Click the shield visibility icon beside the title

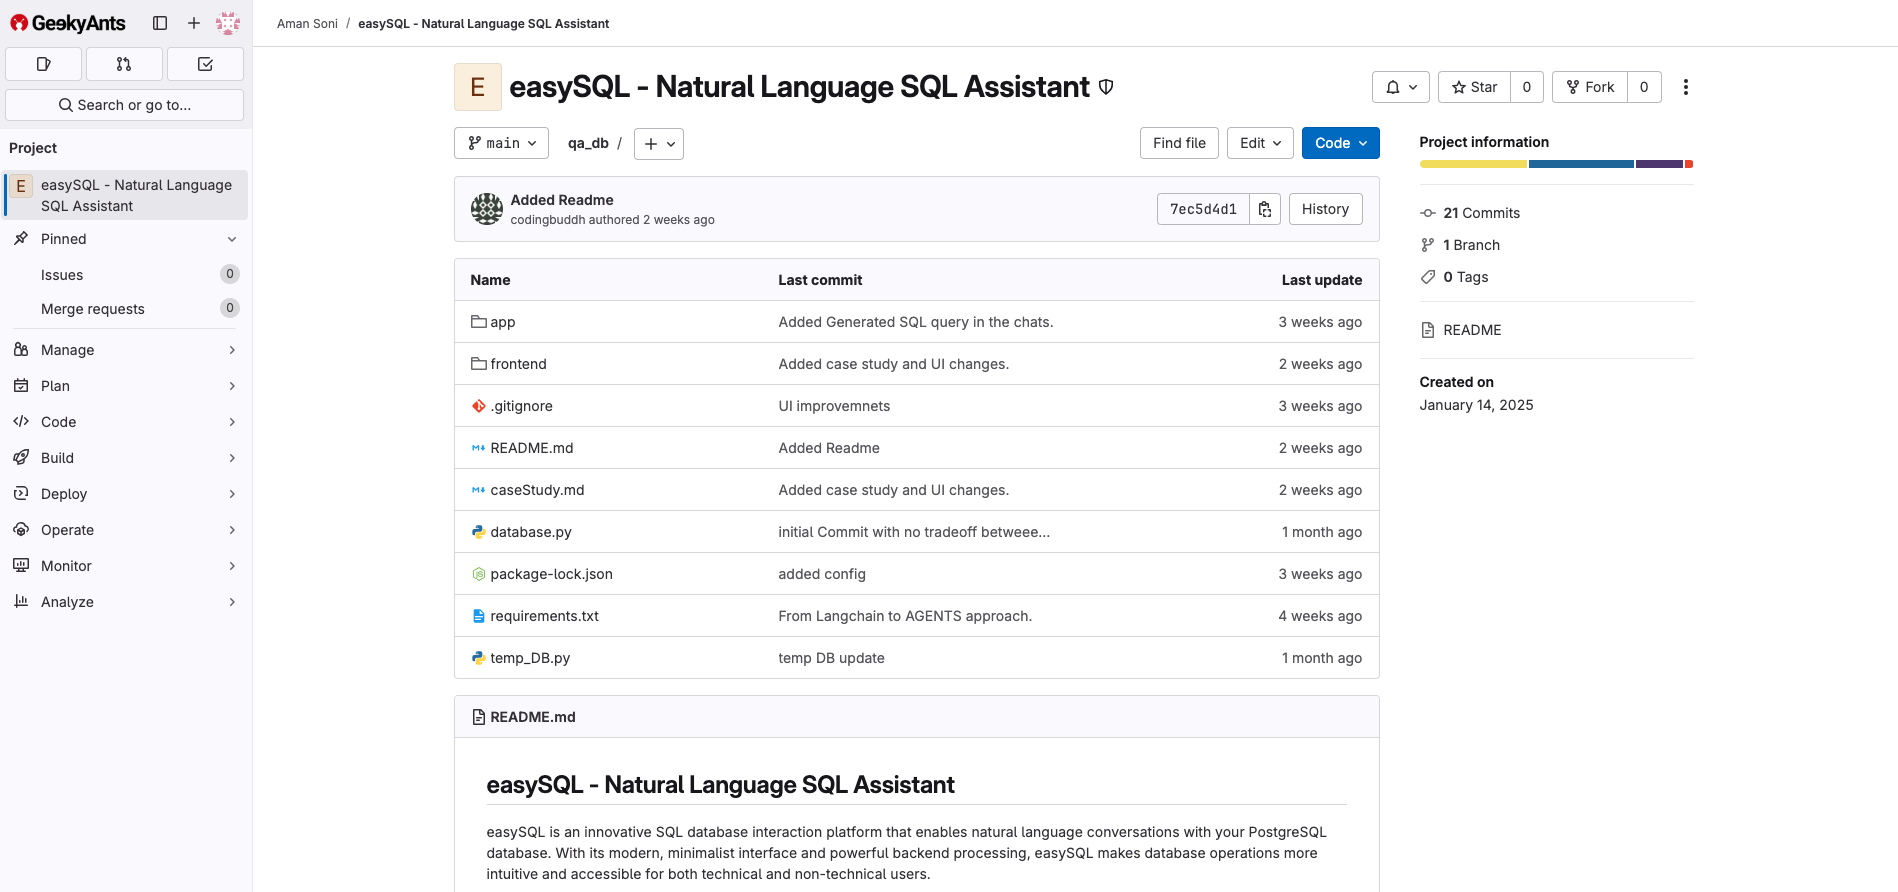(x=1106, y=87)
